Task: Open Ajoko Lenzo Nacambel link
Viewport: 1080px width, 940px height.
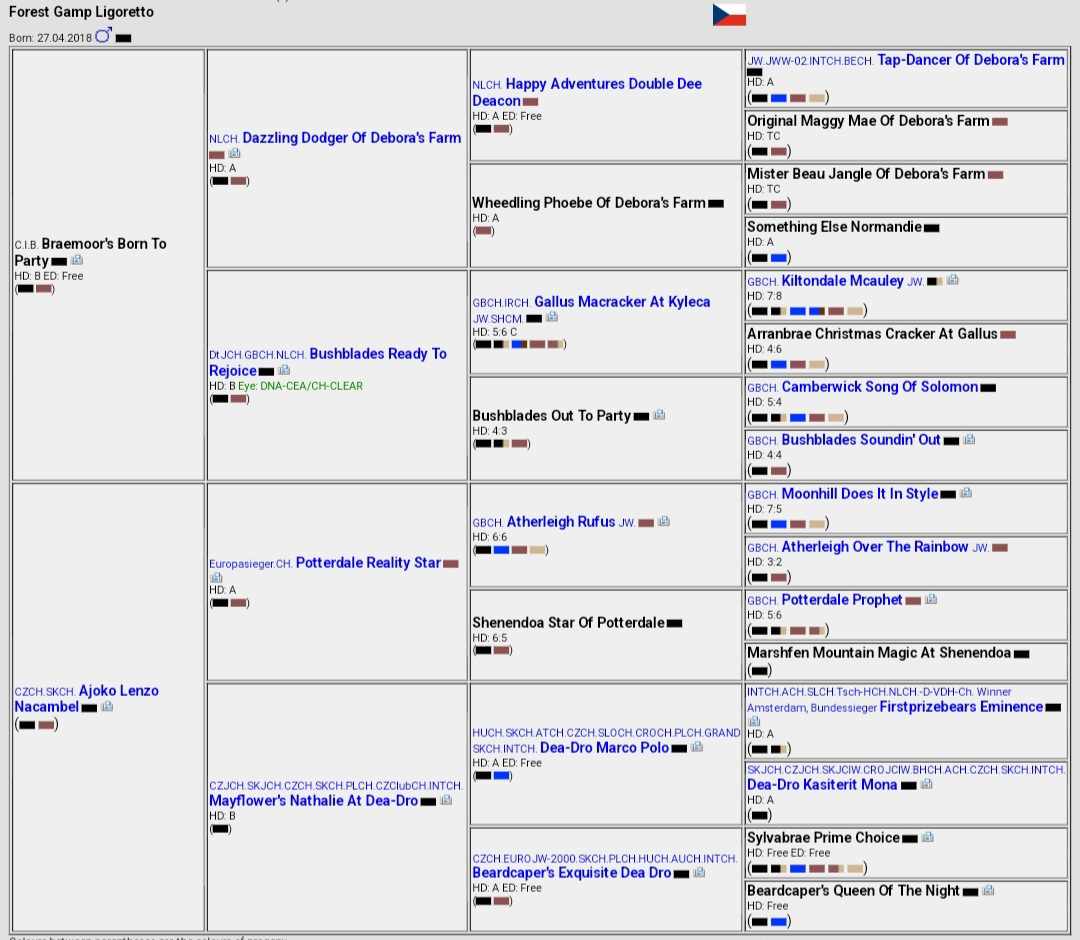Action: click(87, 698)
